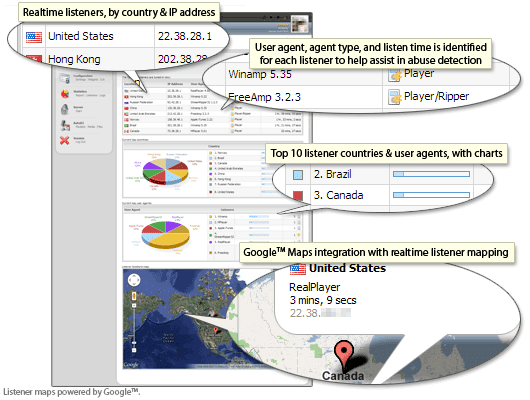The image size is (530, 400).
Task: Click the Log Out link under Session
Action: click(80, 142)
